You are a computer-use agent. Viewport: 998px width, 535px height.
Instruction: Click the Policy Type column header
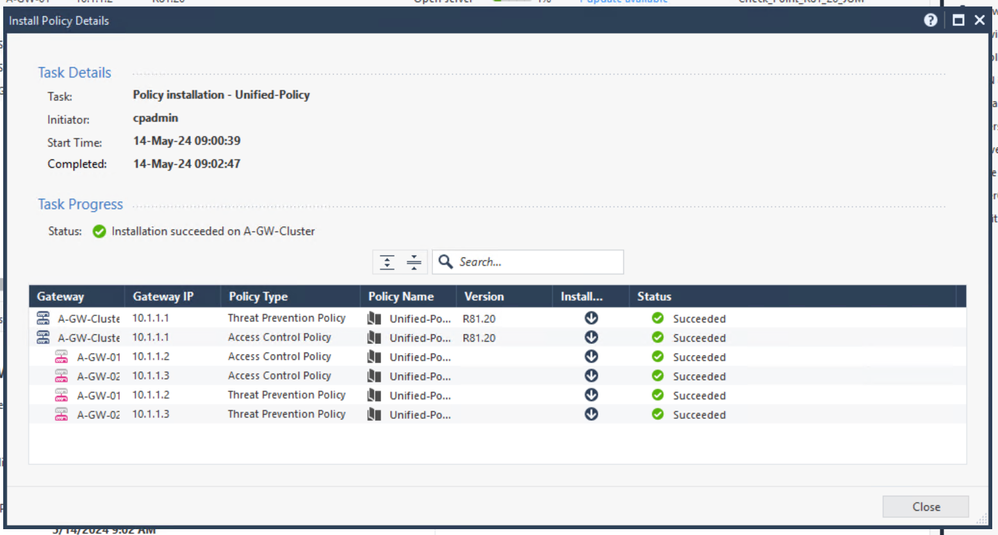pos(258,296)
